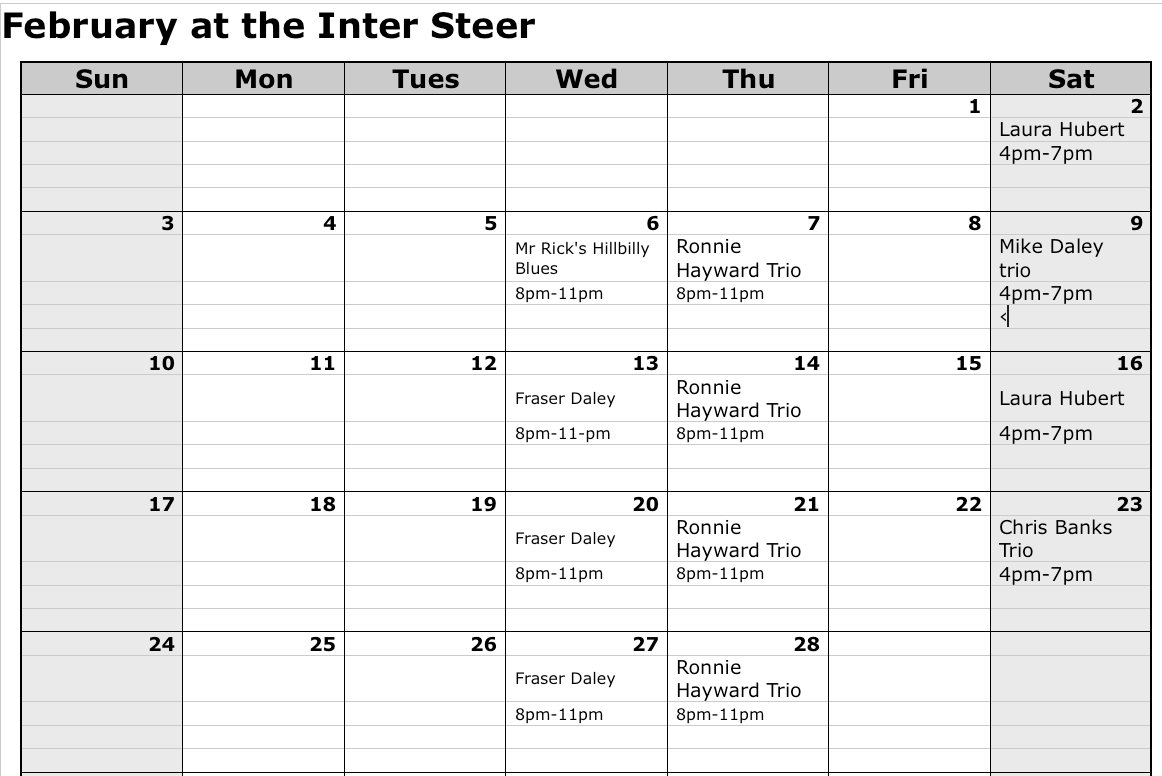Viewport: 1162px width, 776px height.
Task: Click the "February at the Inter Steer" title
Action: click(x=269, y=26)
